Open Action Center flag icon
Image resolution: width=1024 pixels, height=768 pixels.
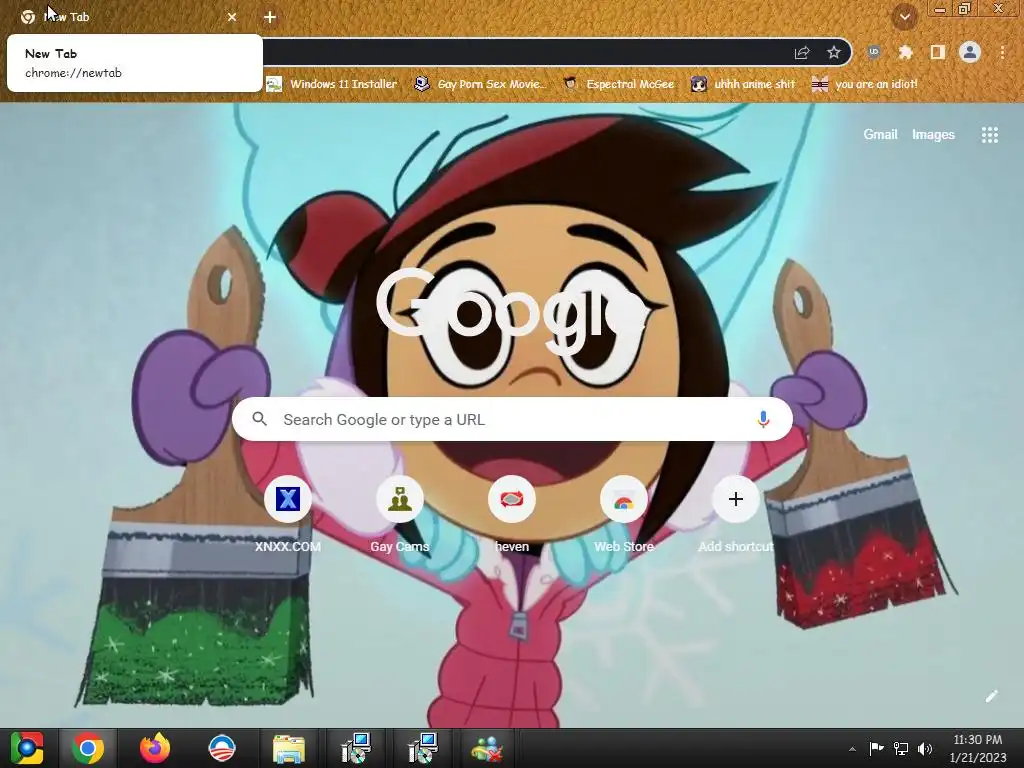[876, 748]
